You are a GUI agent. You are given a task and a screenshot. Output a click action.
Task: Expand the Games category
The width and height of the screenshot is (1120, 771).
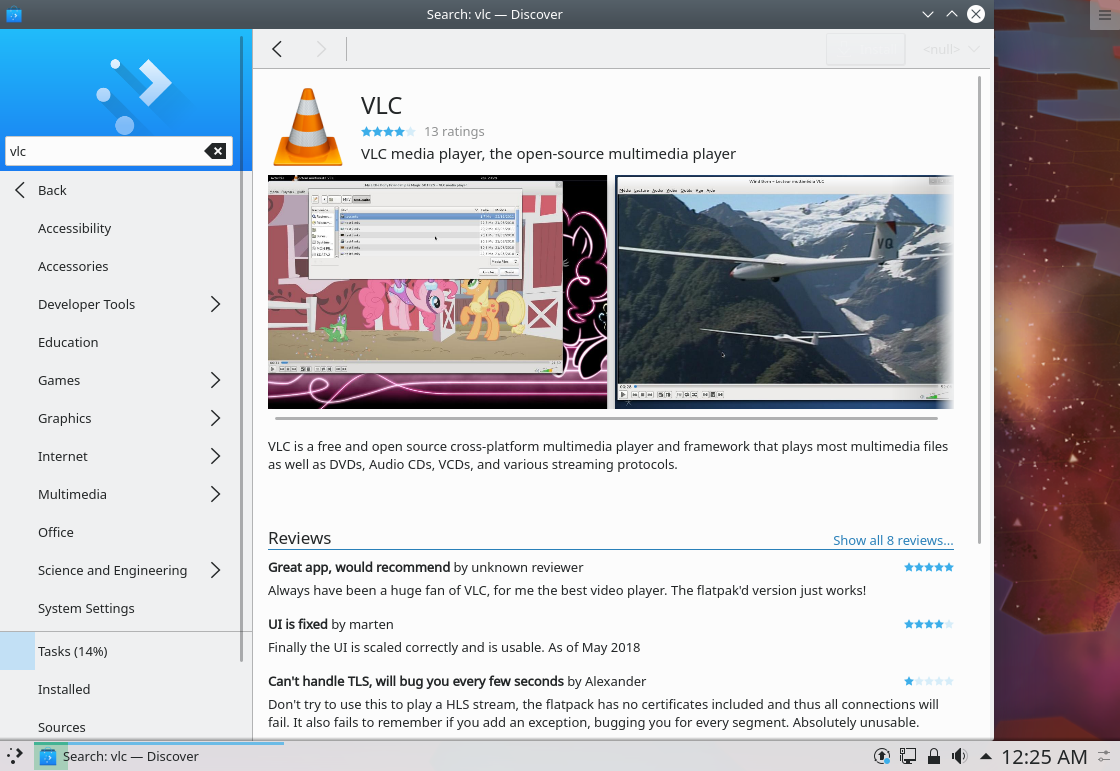tap(215, 380)
